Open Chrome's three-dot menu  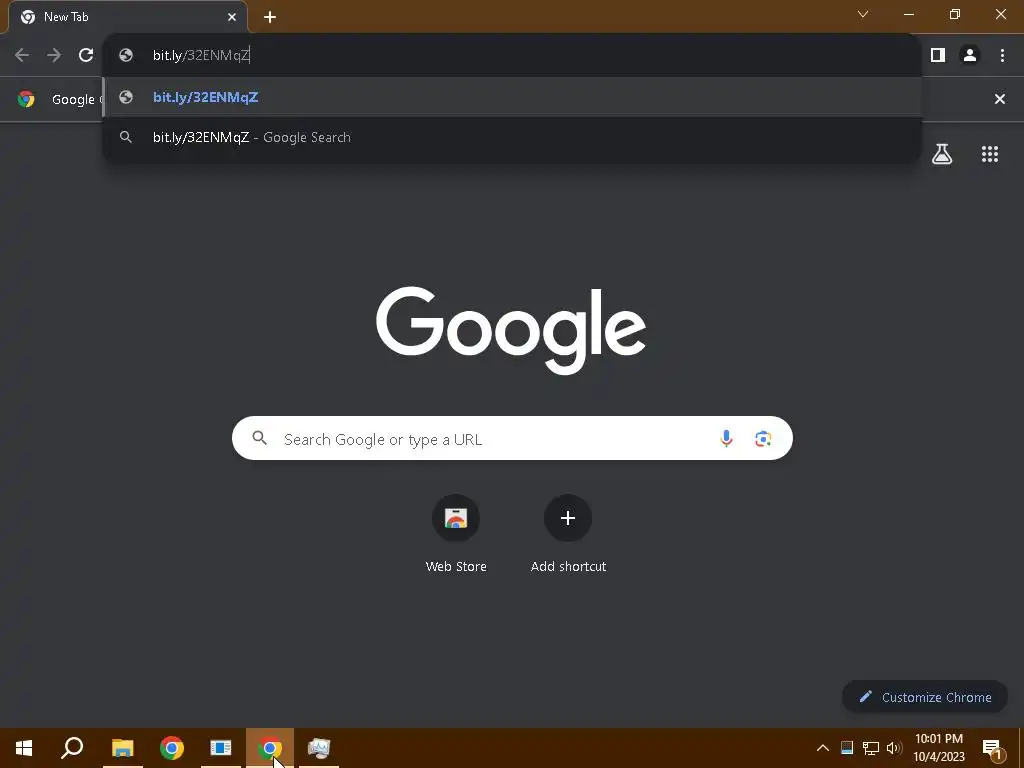[x=1002, y=55]
